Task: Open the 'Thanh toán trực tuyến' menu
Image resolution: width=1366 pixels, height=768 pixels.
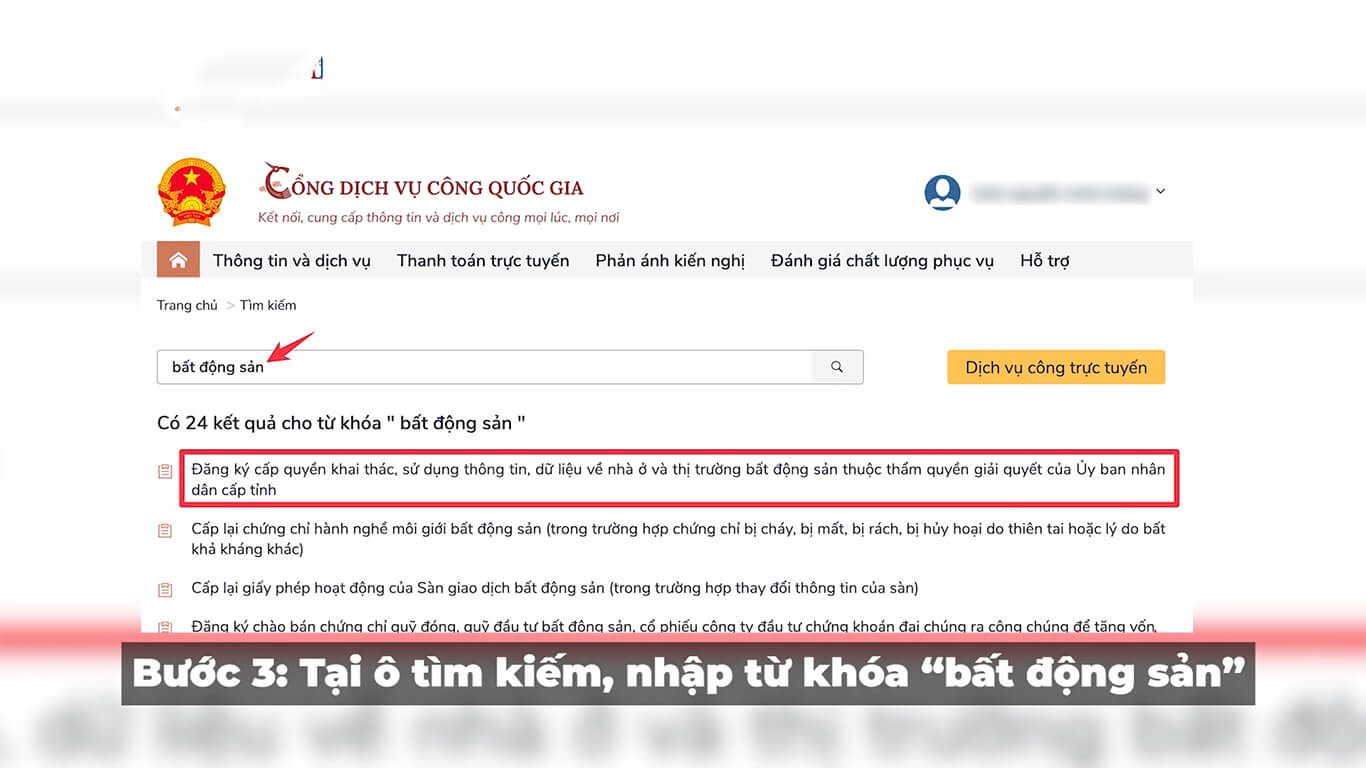Action: click(483, 260)
